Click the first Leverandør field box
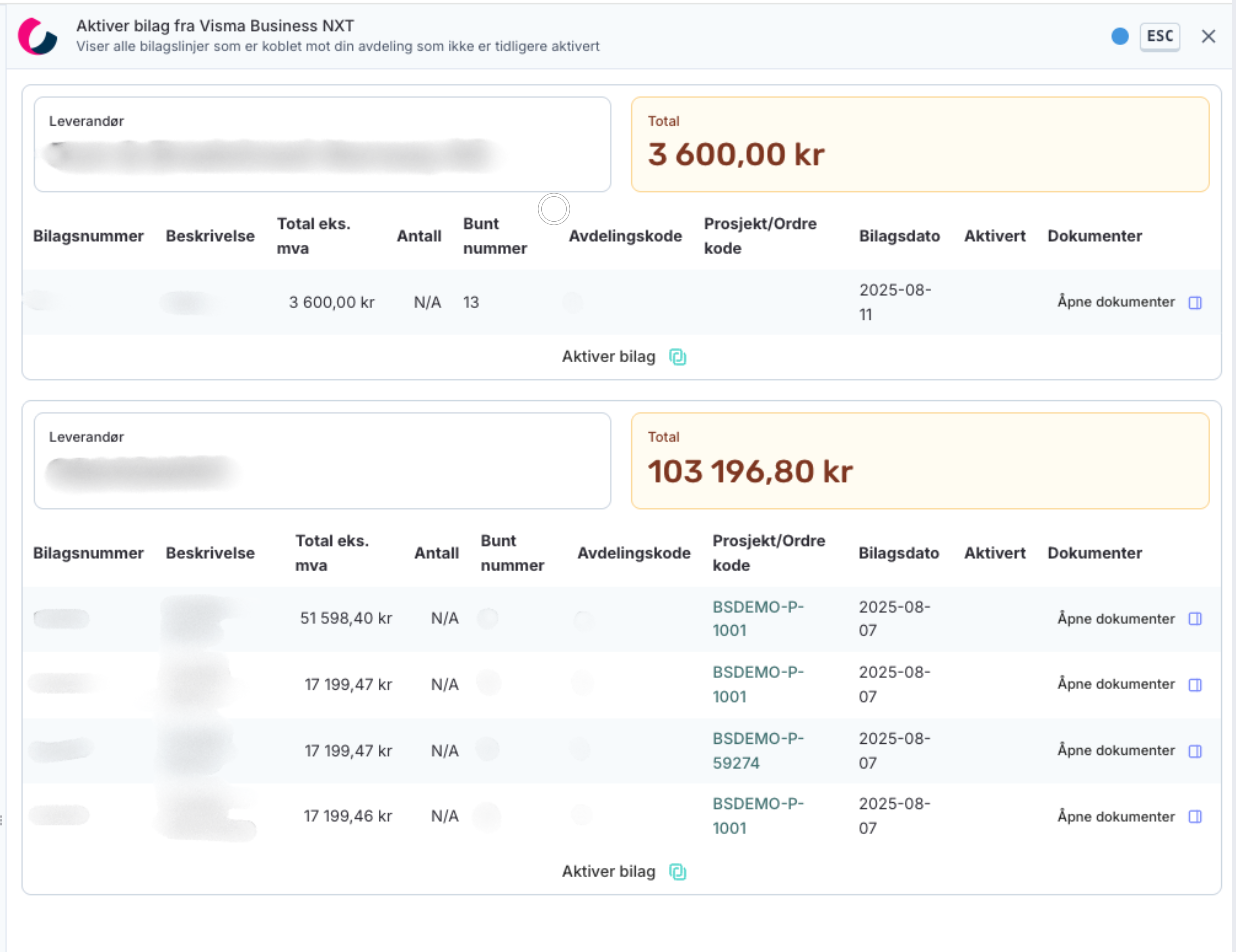 (322, 144)
